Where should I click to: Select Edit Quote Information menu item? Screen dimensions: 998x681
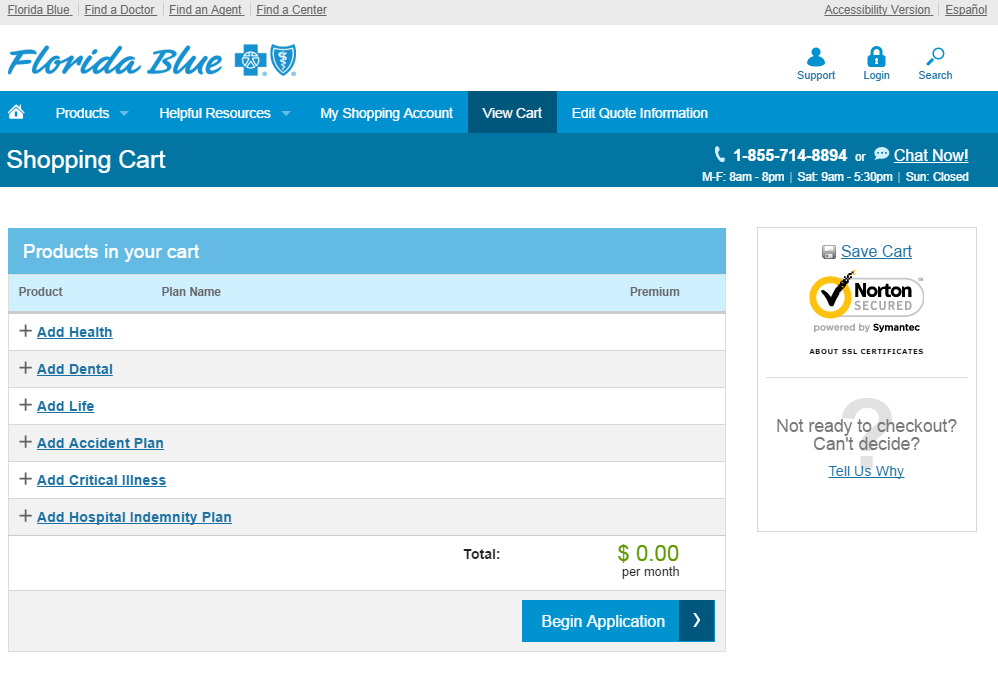point(639,113)
